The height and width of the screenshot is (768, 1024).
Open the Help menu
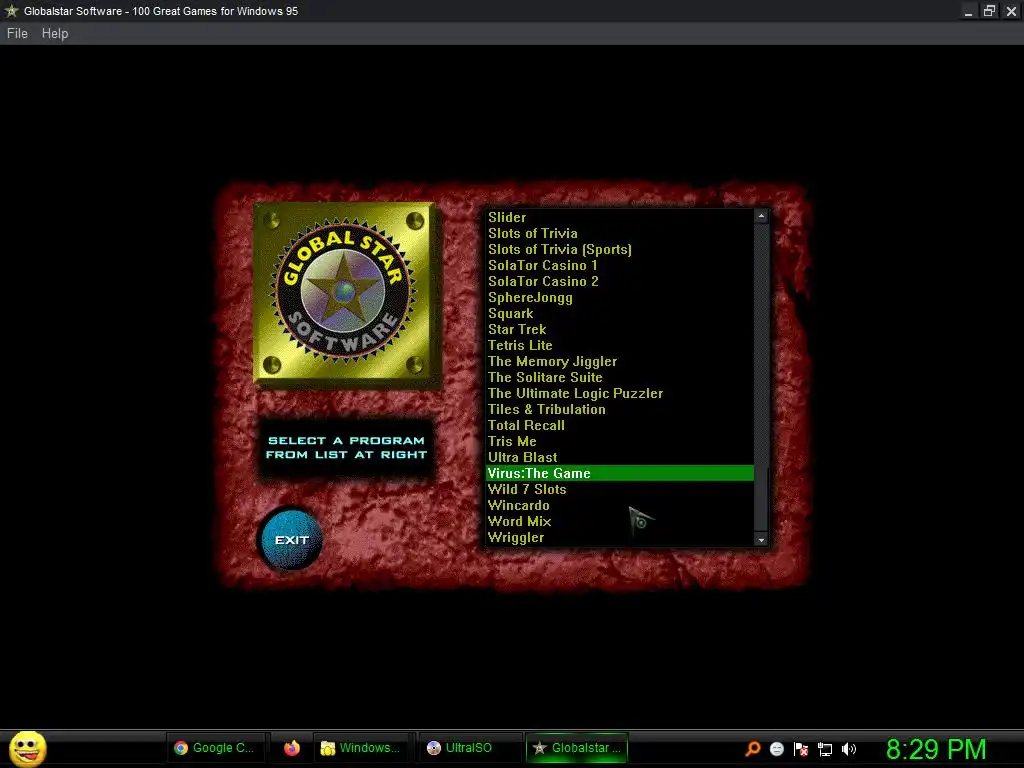[x=55, y=33]
